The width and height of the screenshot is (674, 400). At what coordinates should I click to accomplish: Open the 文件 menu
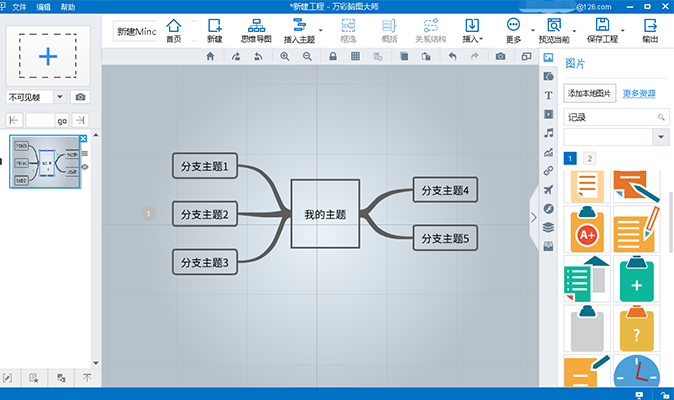[x=19, y=6]
